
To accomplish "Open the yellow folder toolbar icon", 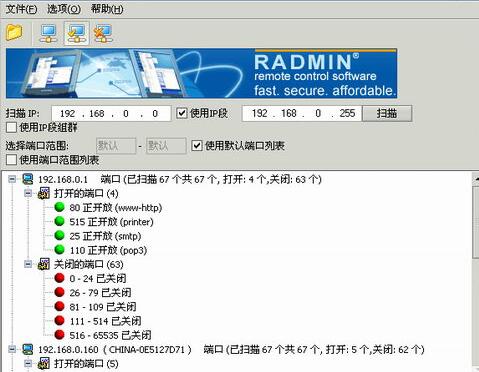I will tap(14, 33).
